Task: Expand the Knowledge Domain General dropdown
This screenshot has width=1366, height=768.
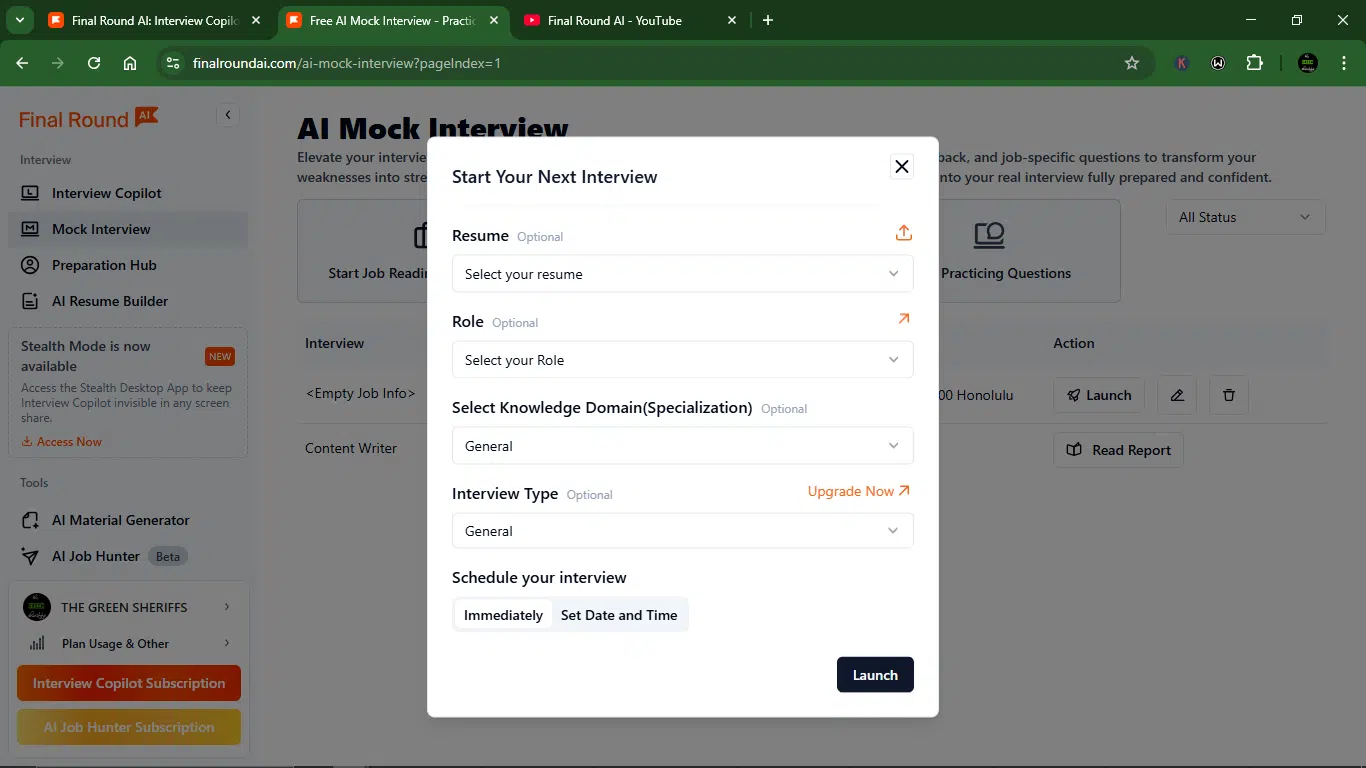Action: pos(683,446)
